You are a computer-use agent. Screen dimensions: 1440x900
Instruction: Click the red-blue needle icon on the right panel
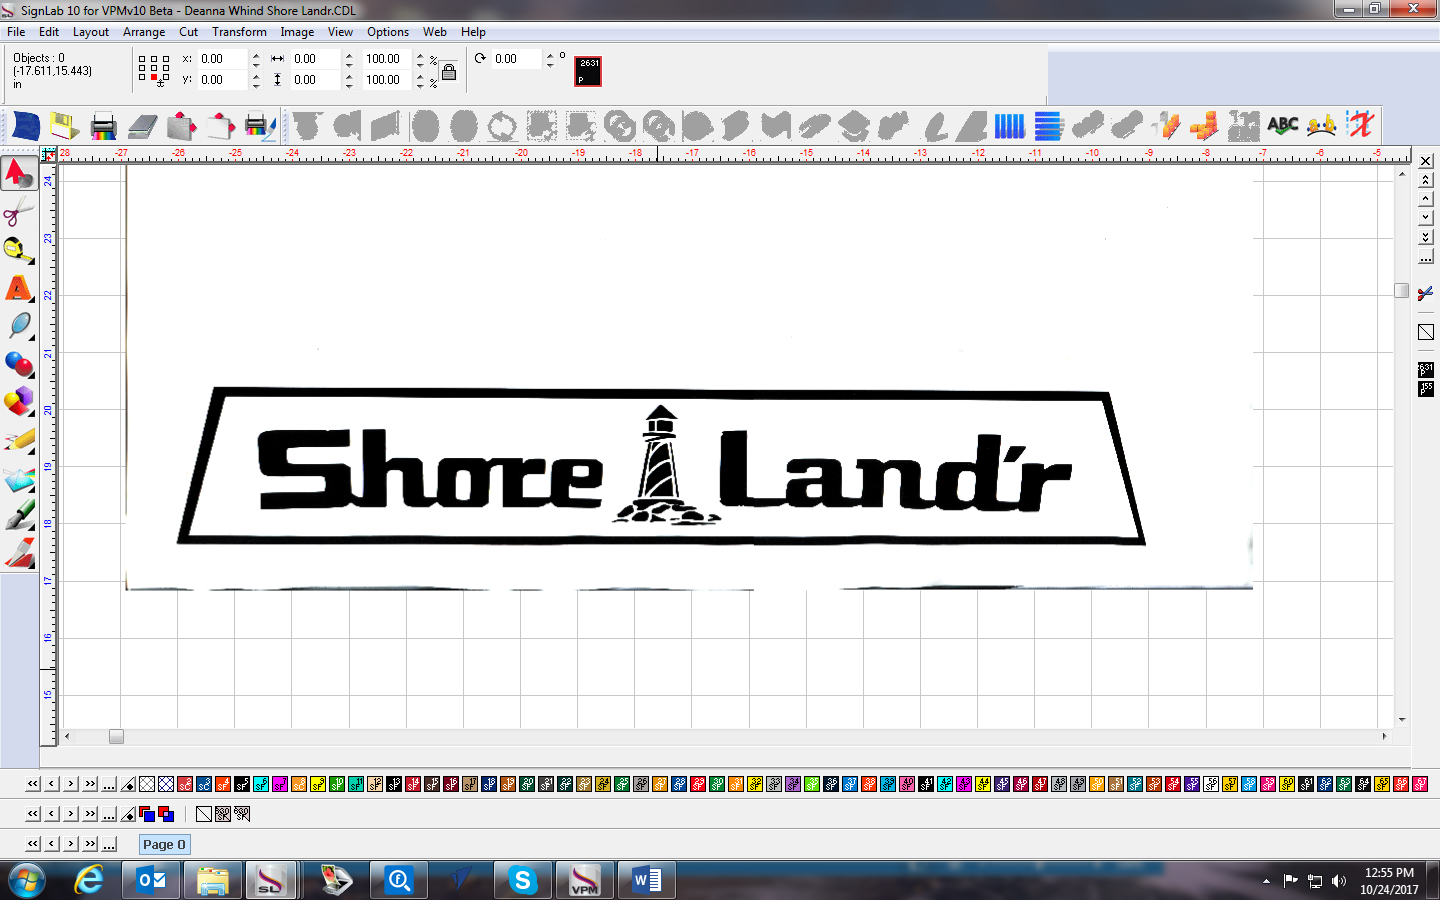1426,293
